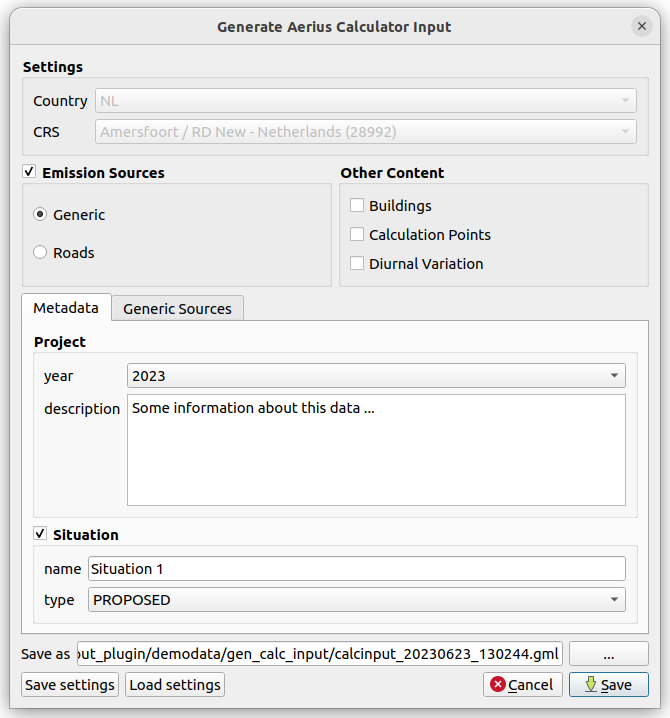Open the year dropdown showing 2023
This screenshot has height=718, width=670.
pyautogui.click(x=376, y=376)
